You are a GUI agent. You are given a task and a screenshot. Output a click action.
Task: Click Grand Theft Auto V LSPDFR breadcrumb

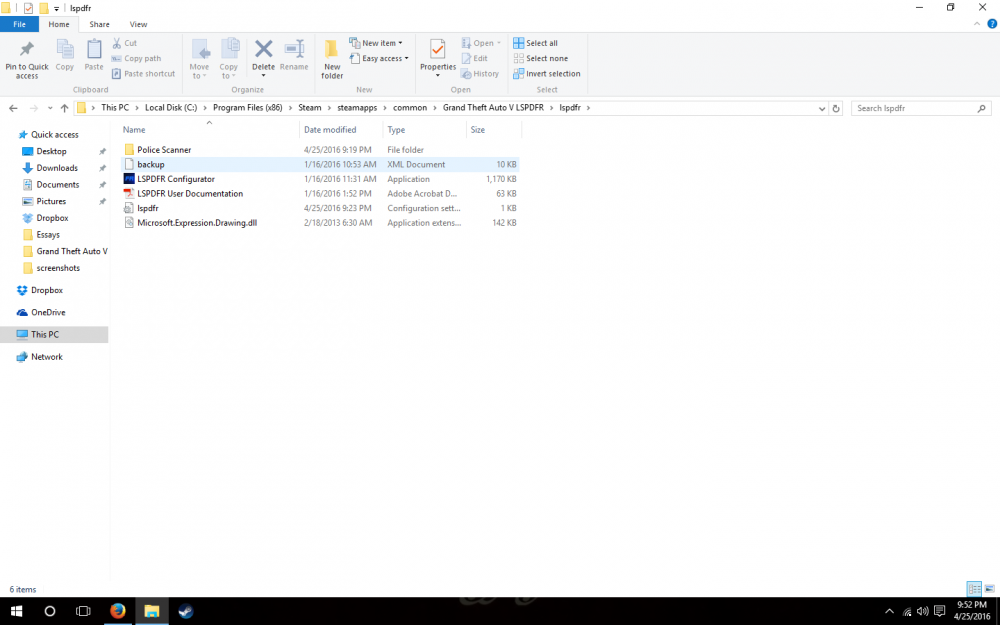pos(493,108)
